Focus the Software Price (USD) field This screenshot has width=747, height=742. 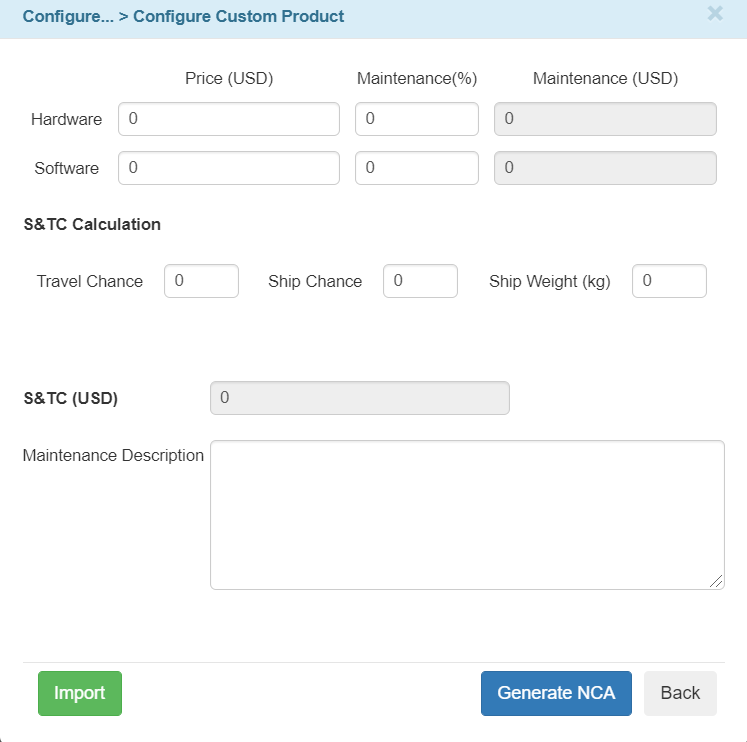[x=229, y=168]
